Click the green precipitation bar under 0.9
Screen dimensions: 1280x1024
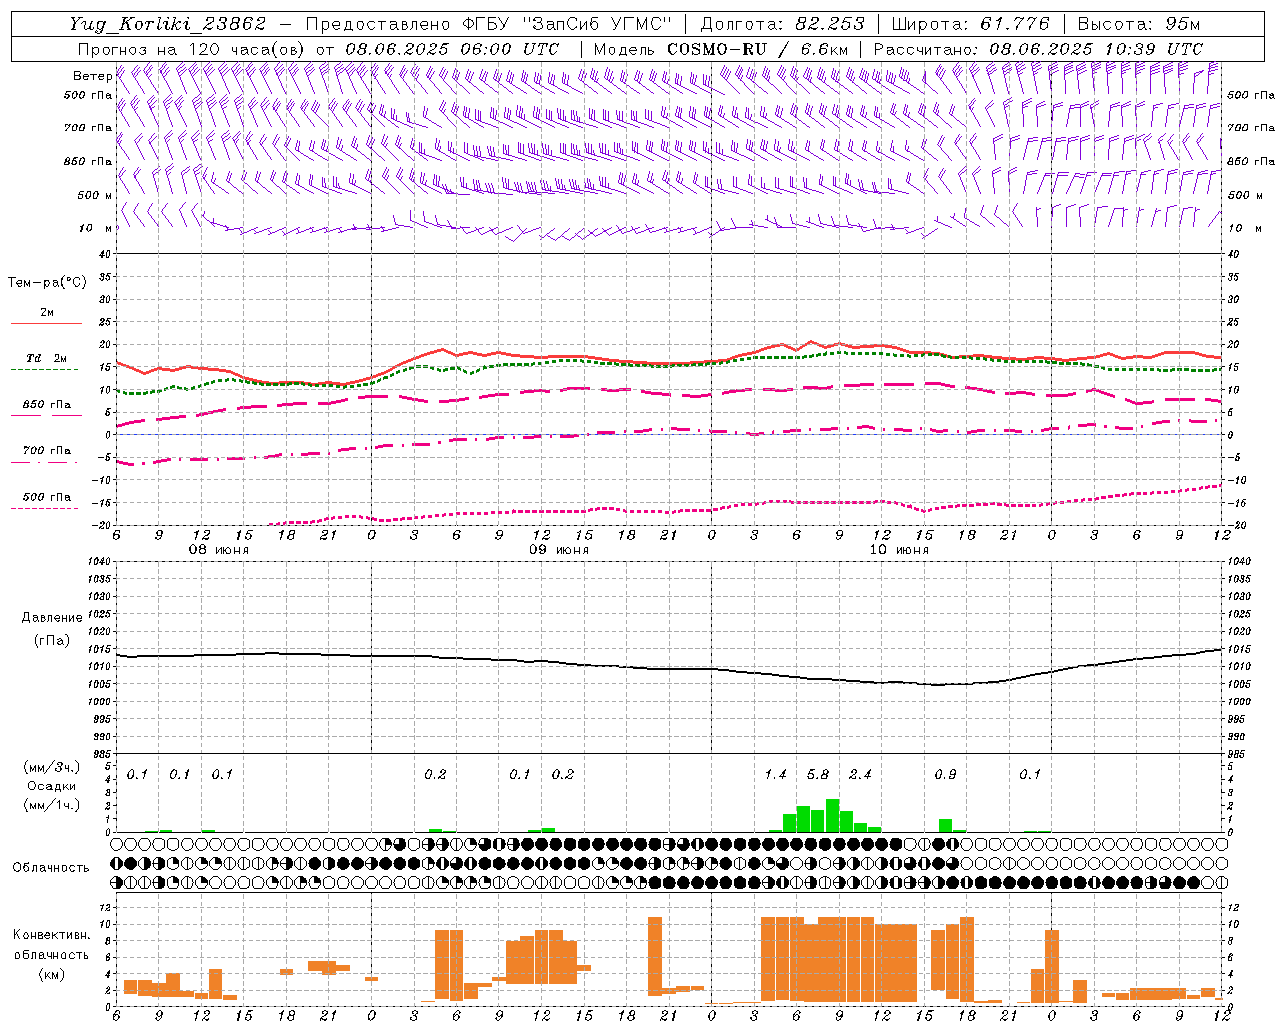pos(945,825)
